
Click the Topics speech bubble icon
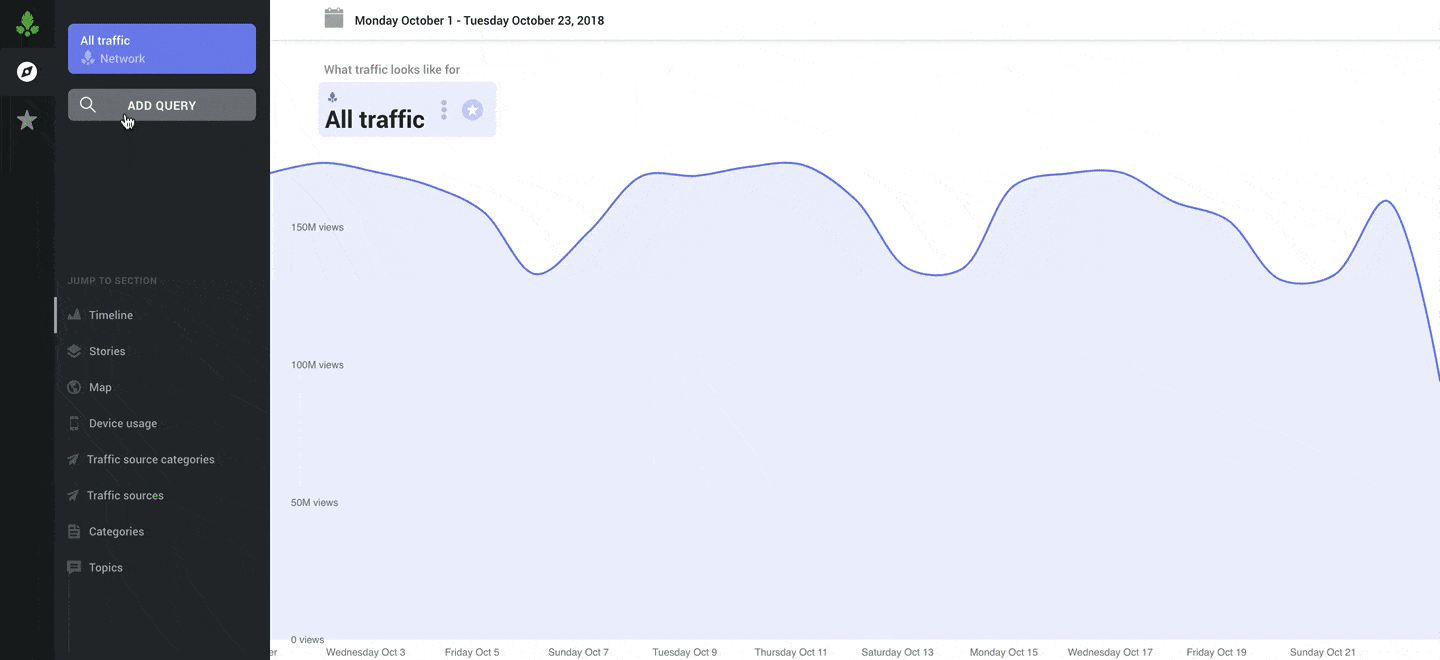74,567
